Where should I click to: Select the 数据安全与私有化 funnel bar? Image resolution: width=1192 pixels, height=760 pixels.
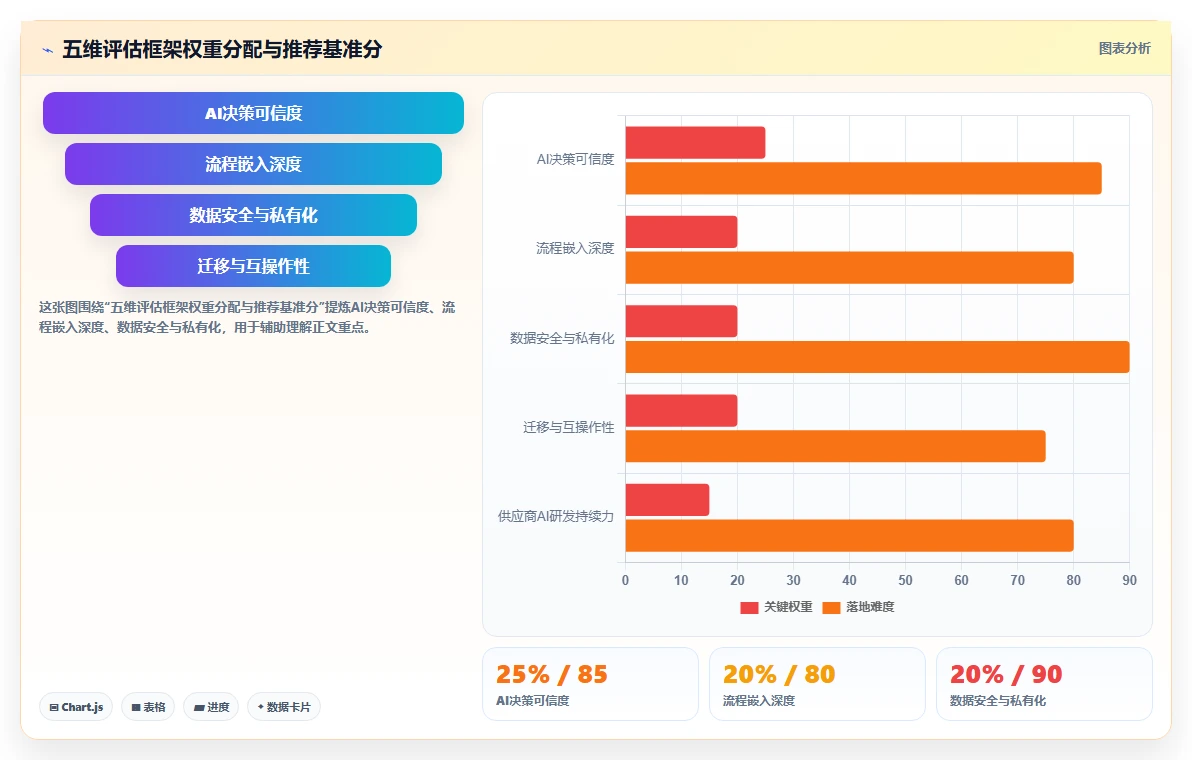click(x=253, y=215)
